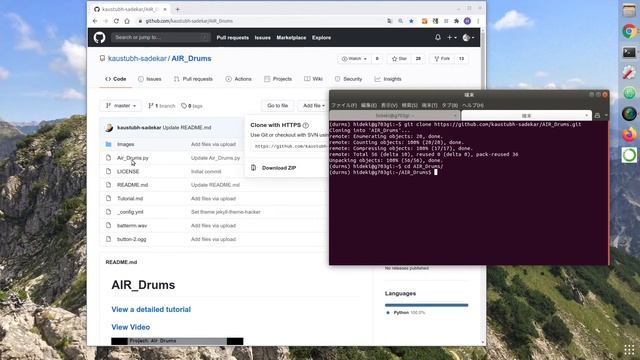Expand the master branch dropdown
Viewport: 640px width, 360px height.
pos(120,106)
